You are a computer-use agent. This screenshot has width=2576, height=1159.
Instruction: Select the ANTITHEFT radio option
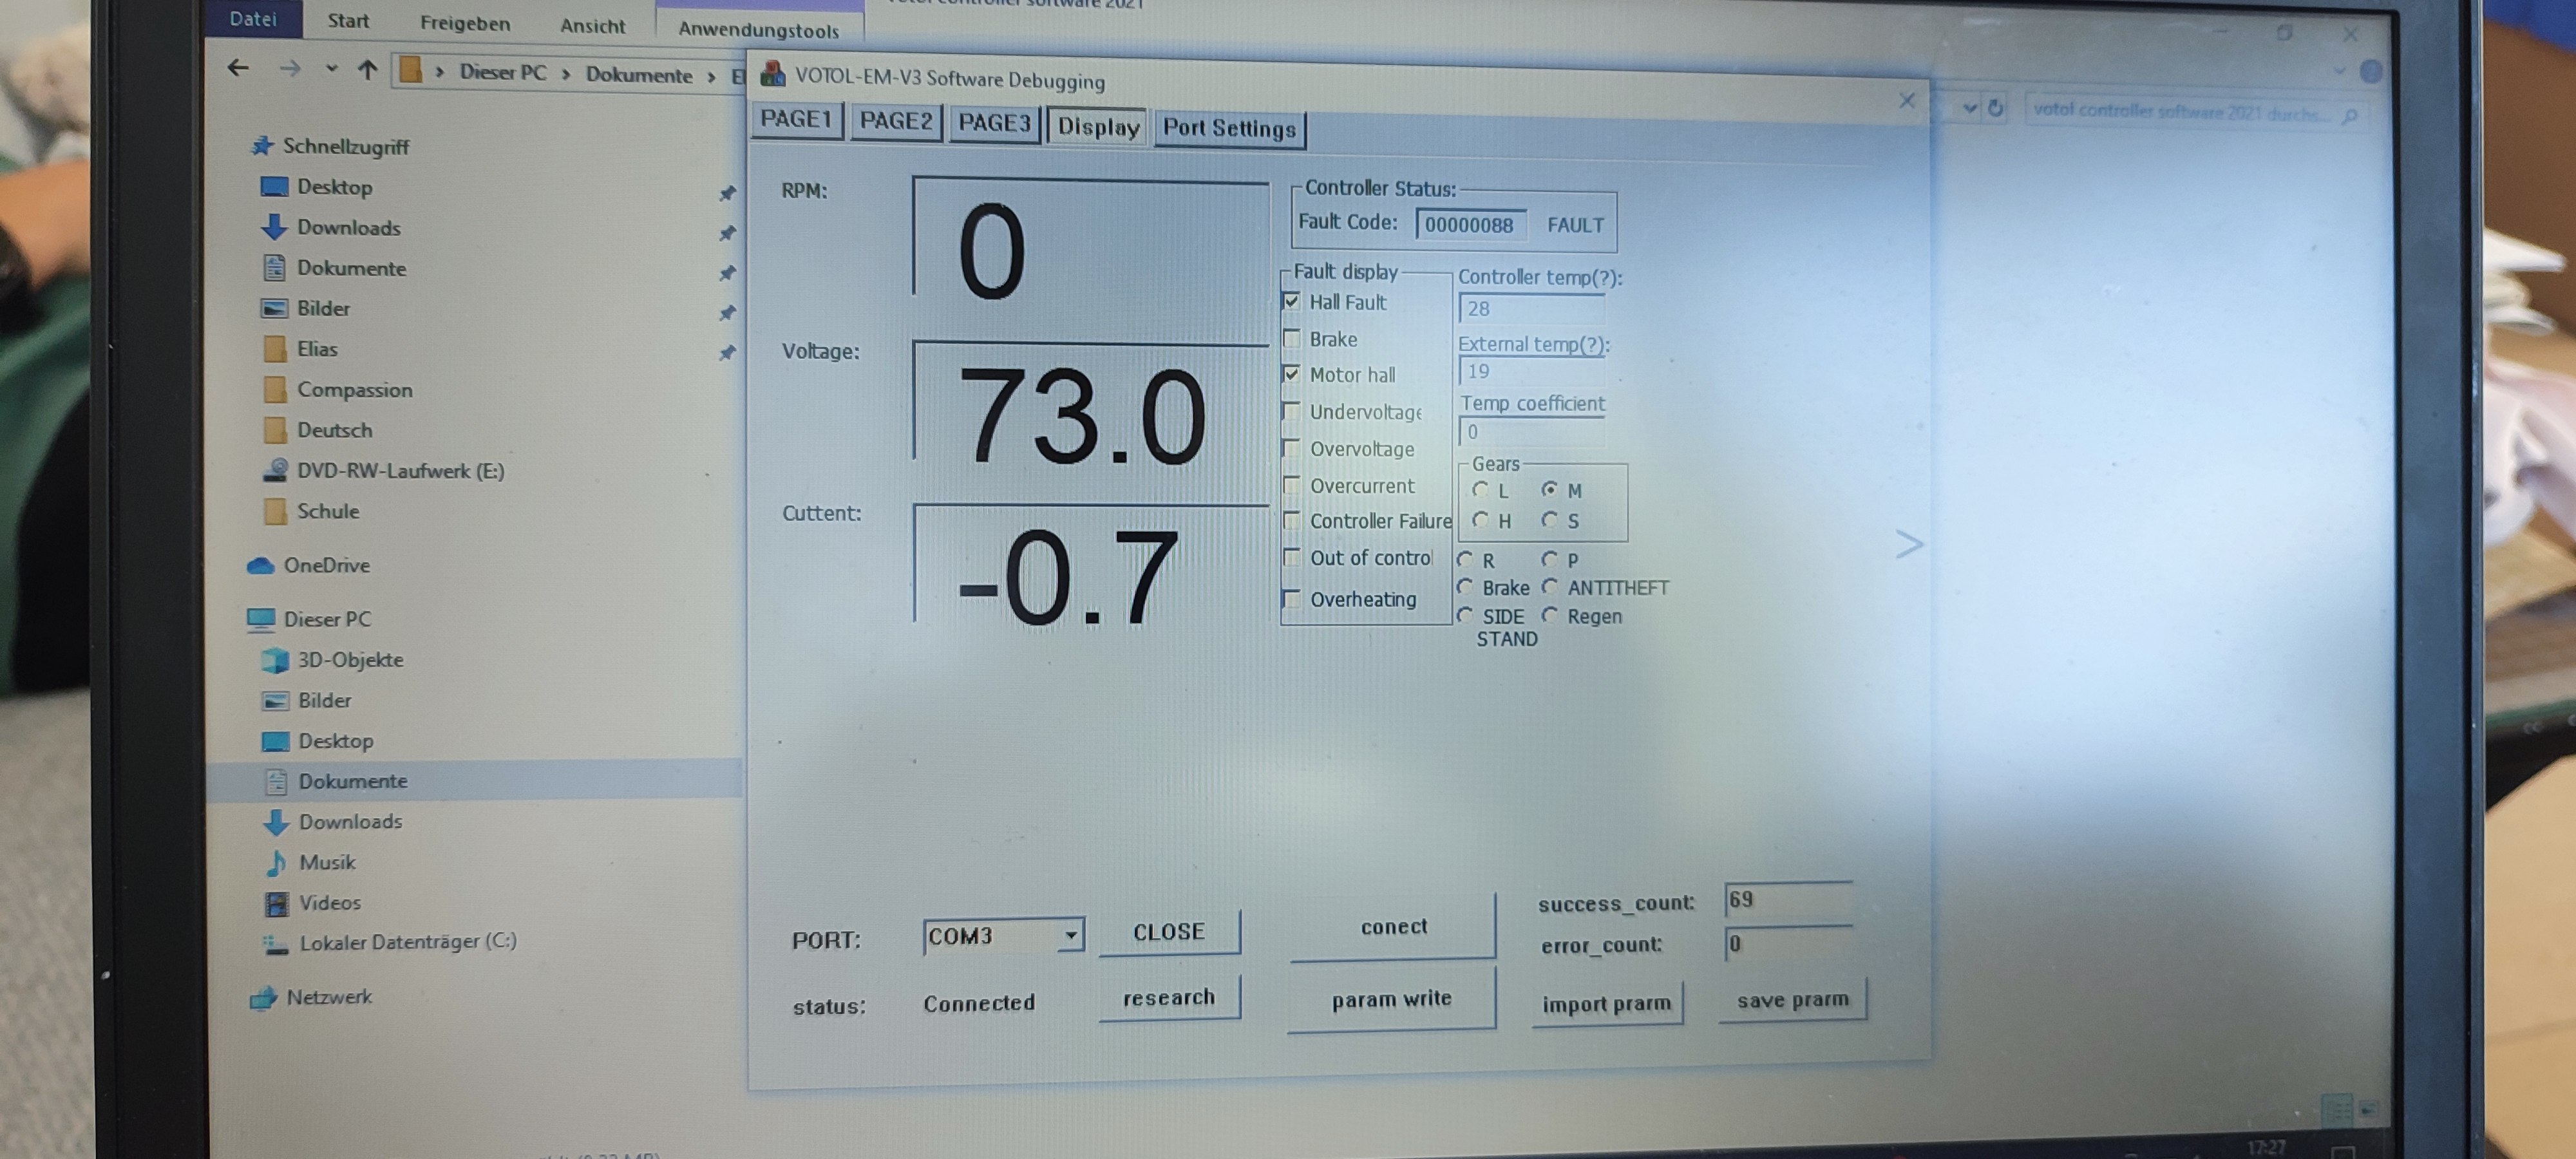[x=1550, y=587]
